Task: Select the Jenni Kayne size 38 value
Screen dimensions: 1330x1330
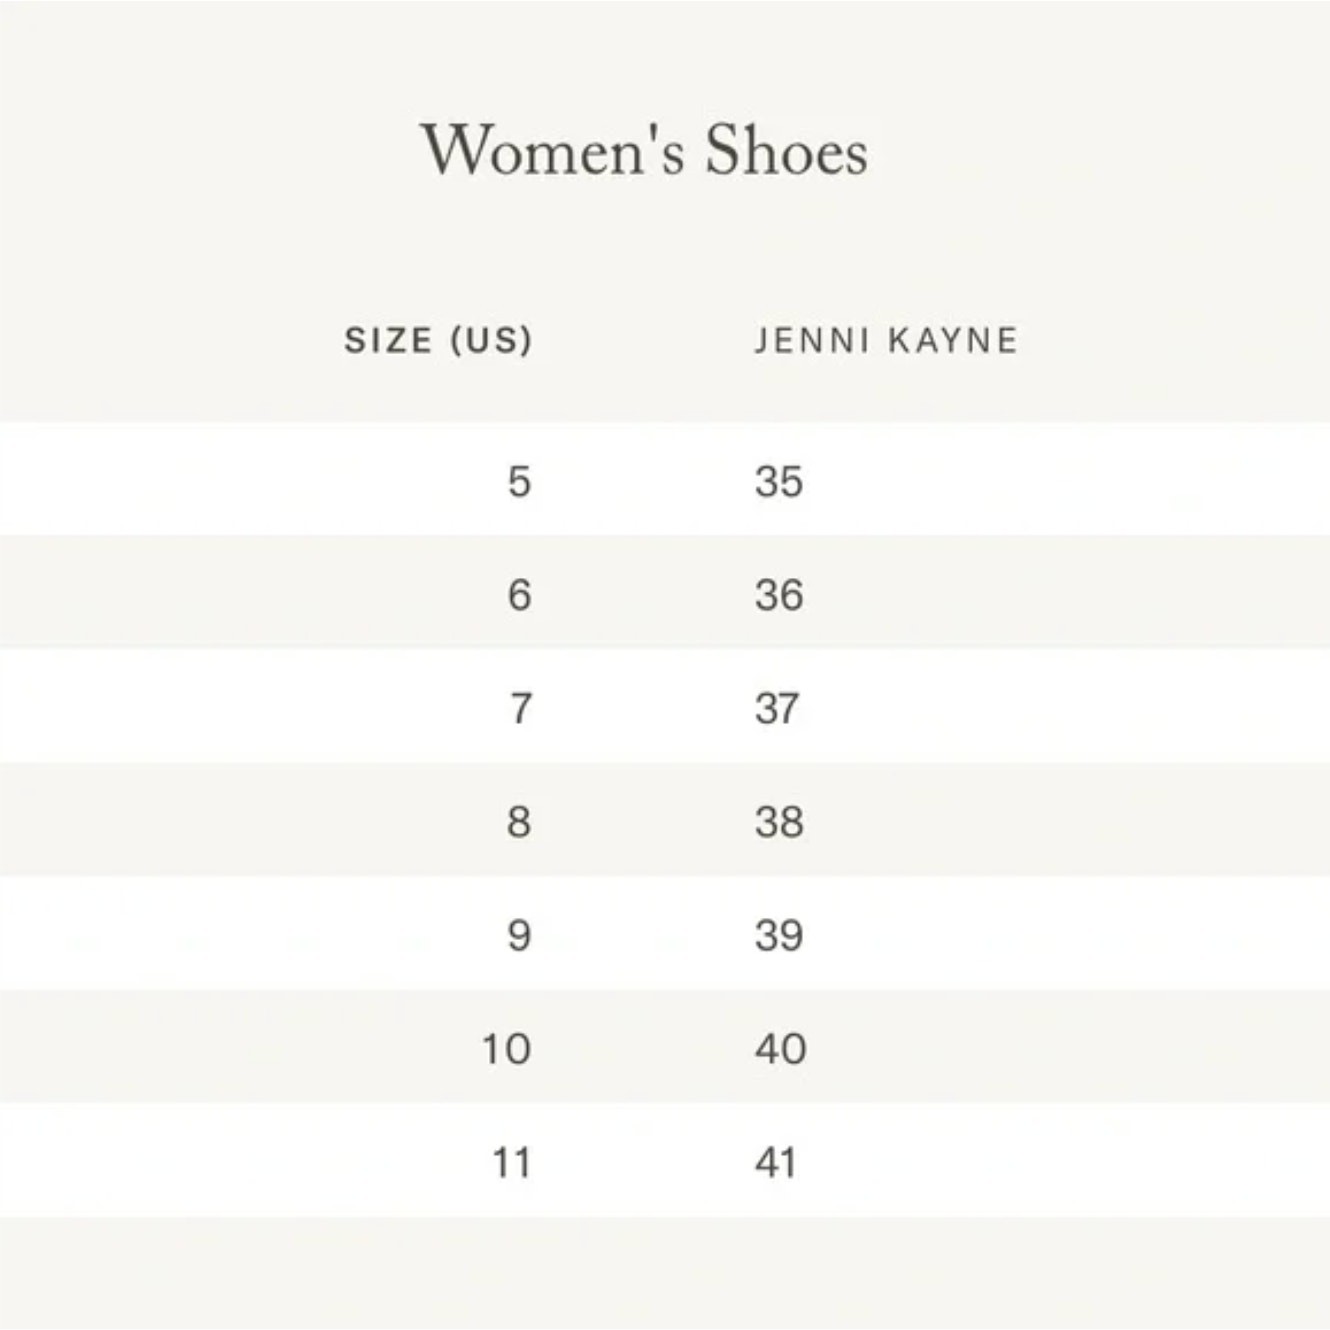Action: 779,822
